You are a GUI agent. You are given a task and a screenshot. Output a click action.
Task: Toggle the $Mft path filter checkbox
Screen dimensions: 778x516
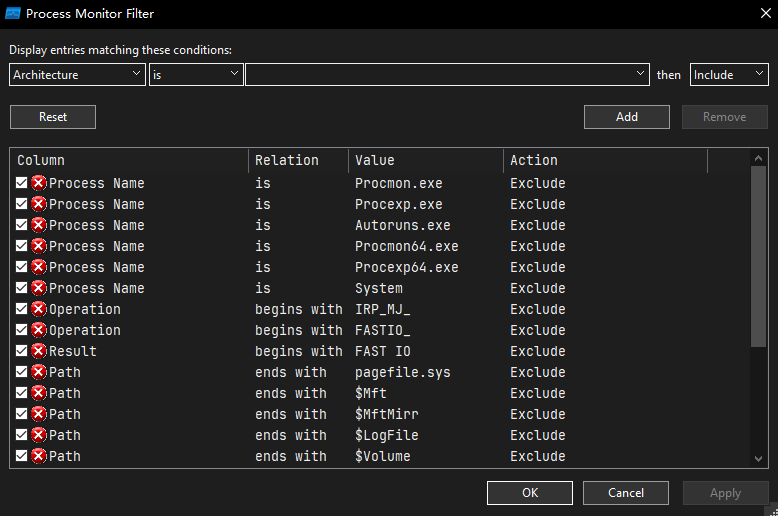[x=22, y=393]
